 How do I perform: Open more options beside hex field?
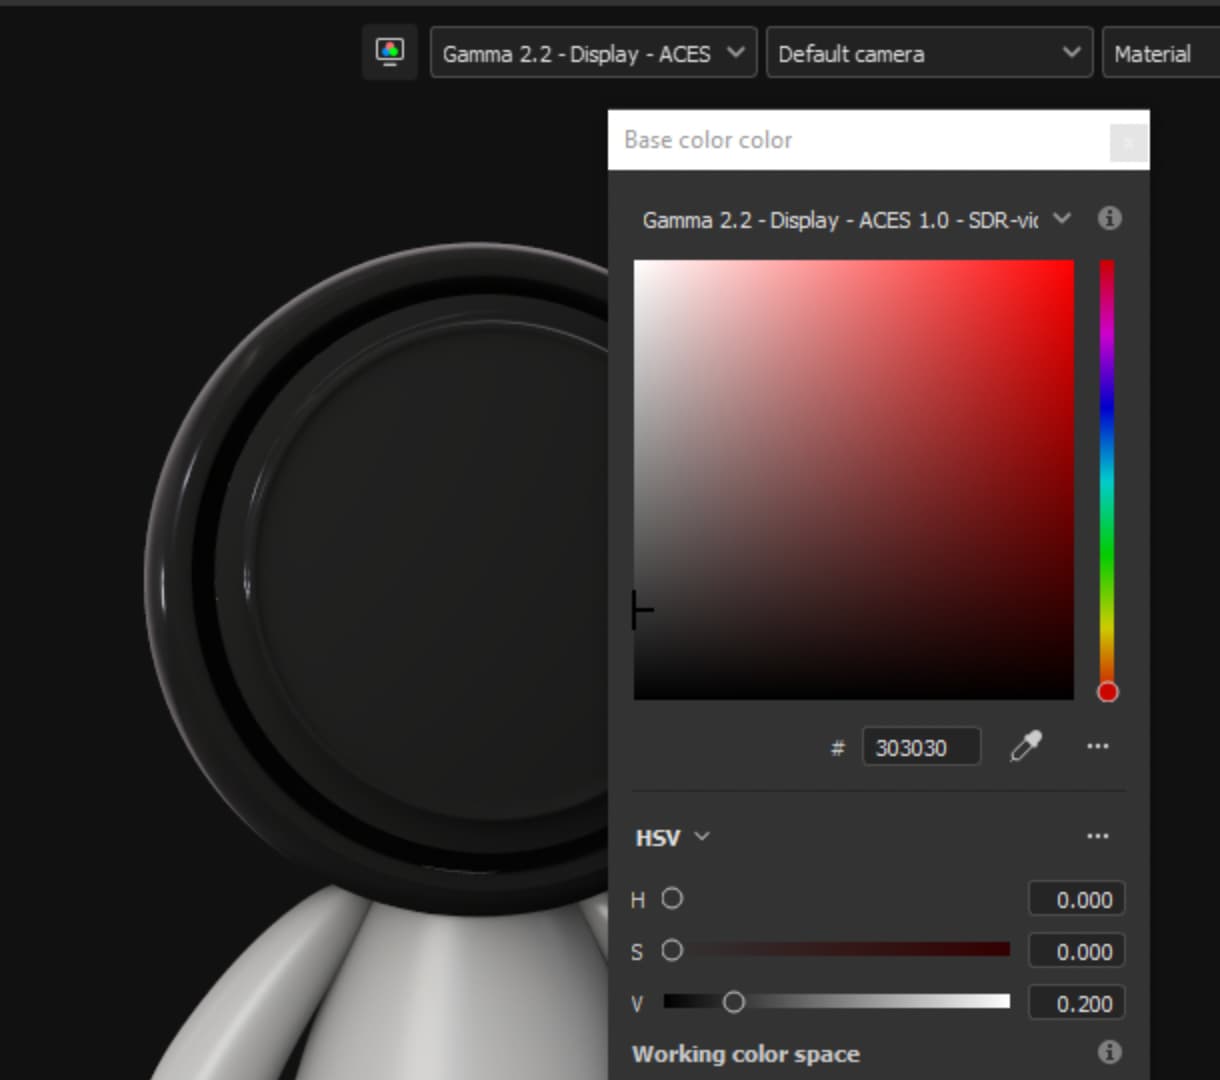(x=1097, y=746)
